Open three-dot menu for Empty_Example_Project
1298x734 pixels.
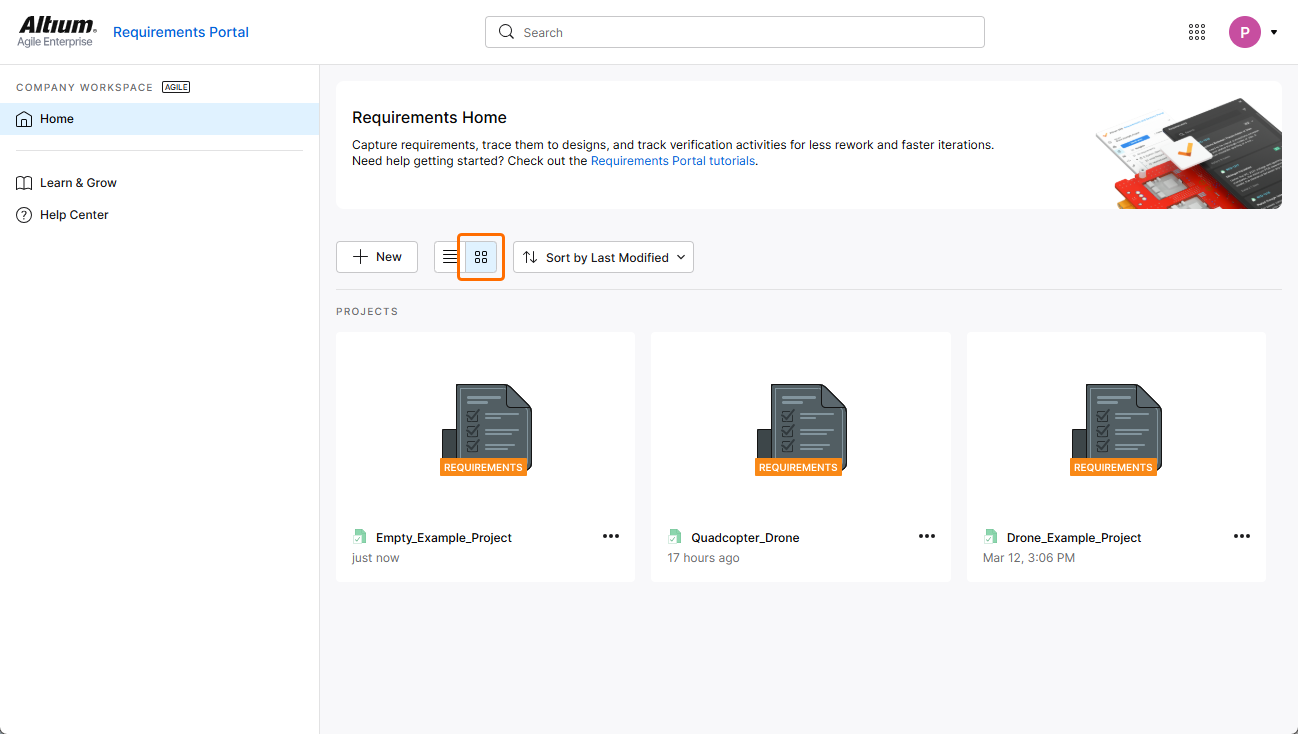coord(611,536)
